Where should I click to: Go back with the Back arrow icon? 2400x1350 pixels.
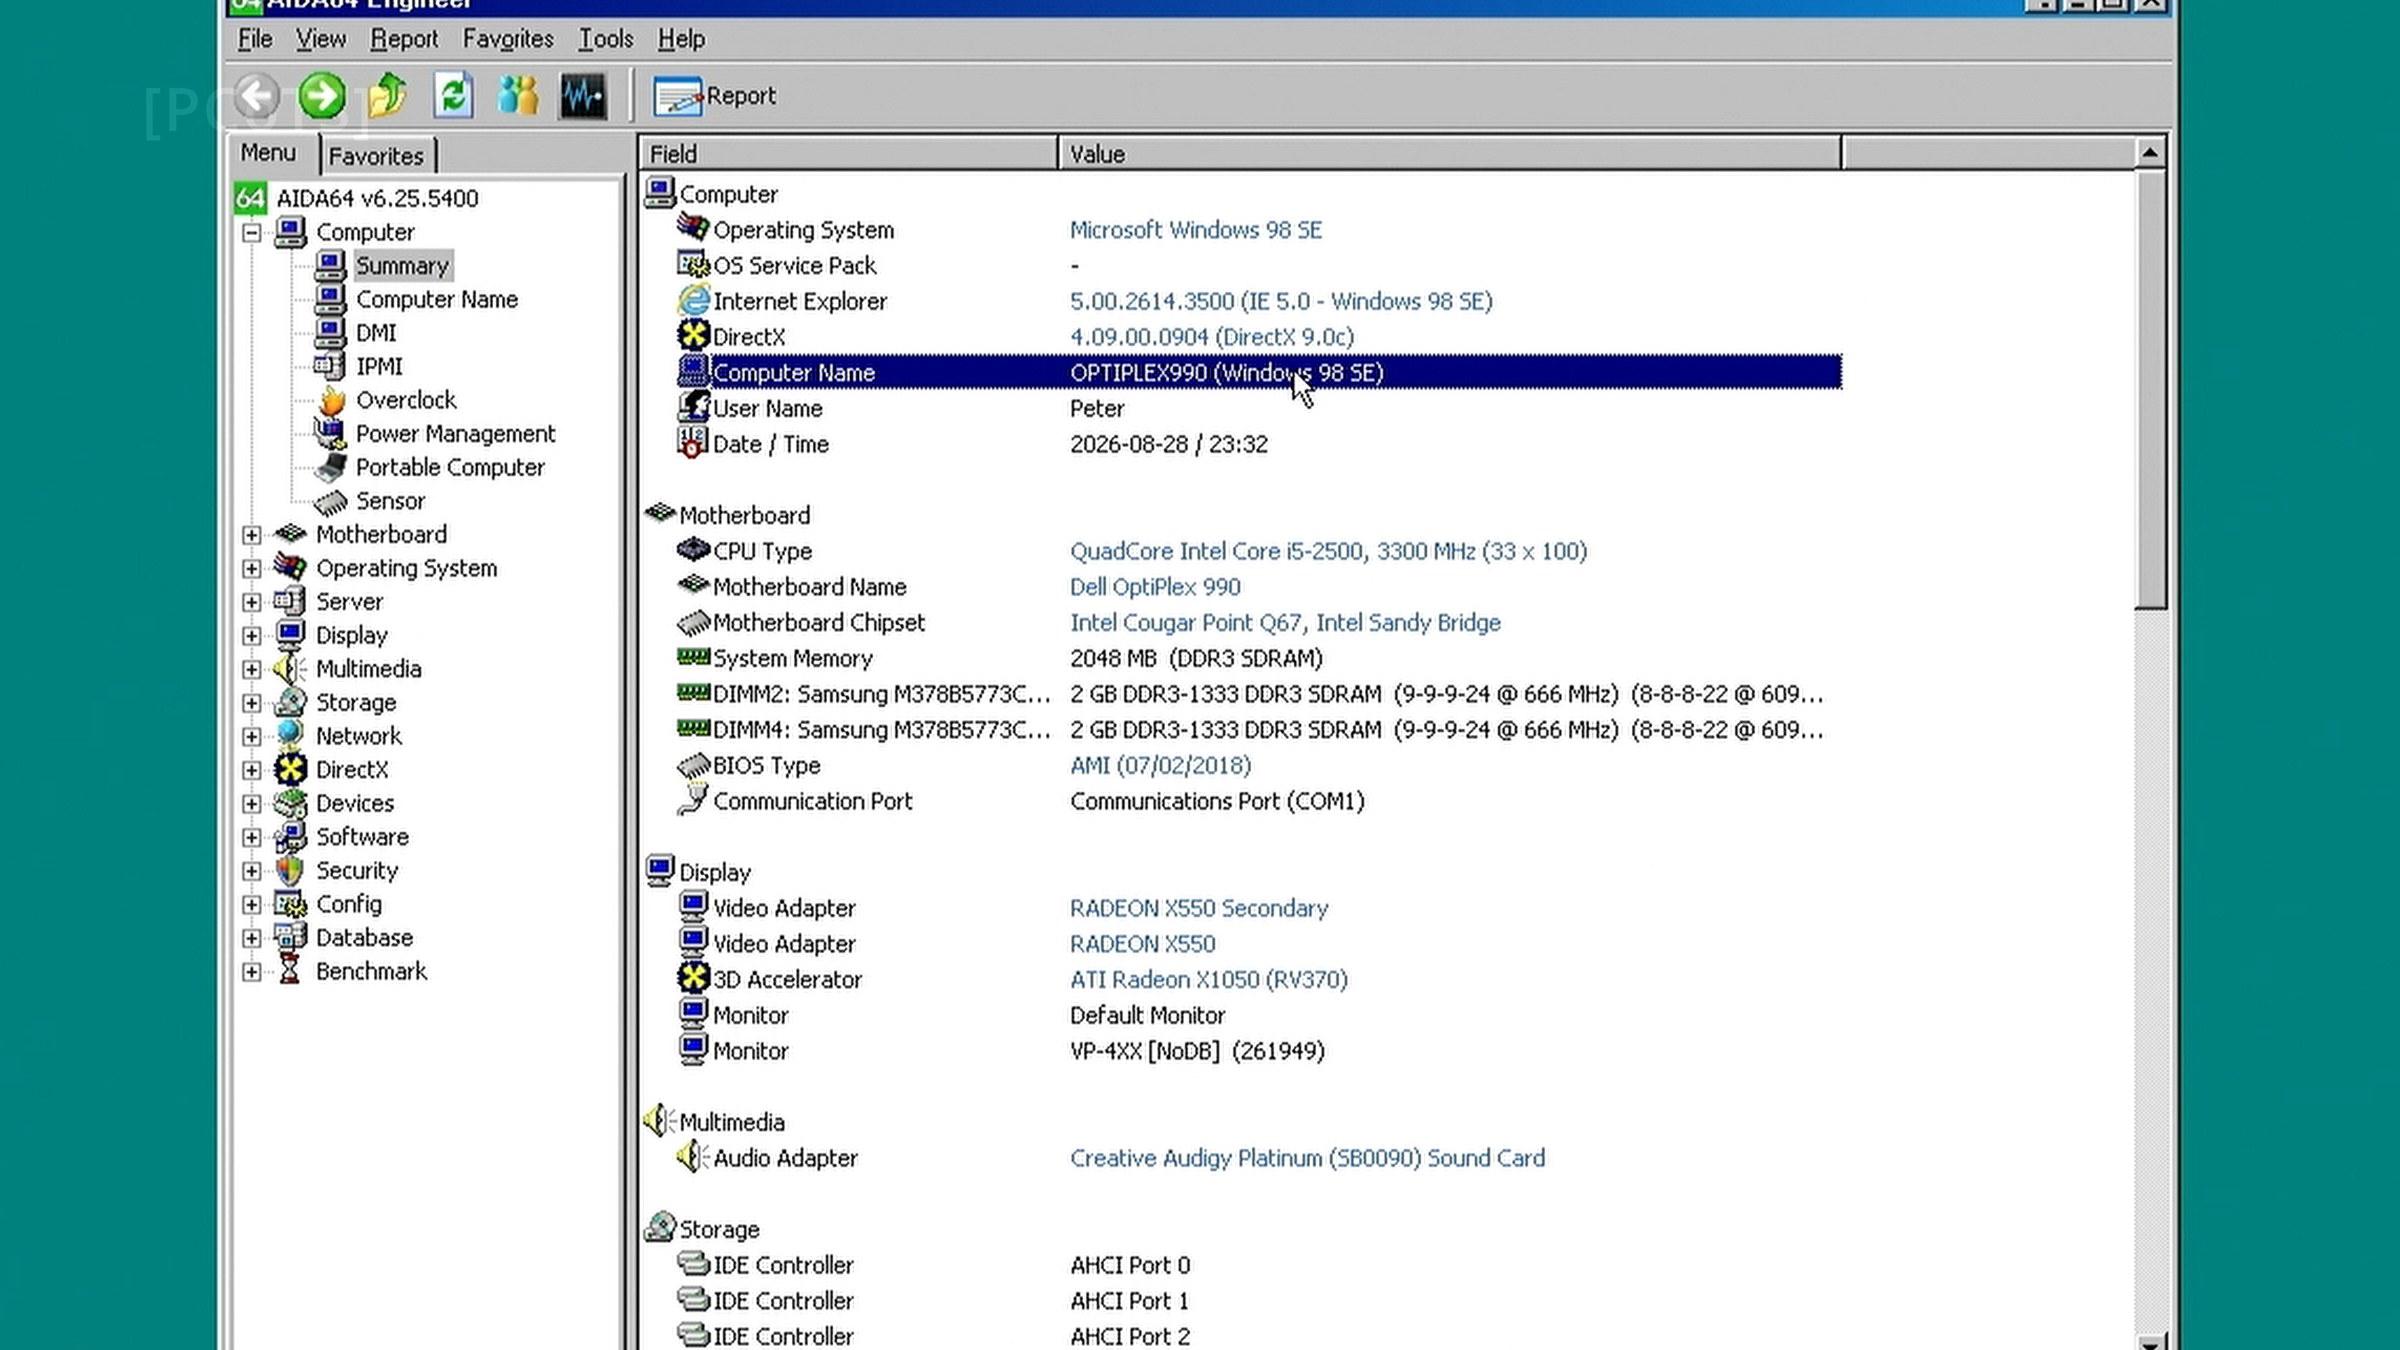pyautogui.click(x=258, y=96)
